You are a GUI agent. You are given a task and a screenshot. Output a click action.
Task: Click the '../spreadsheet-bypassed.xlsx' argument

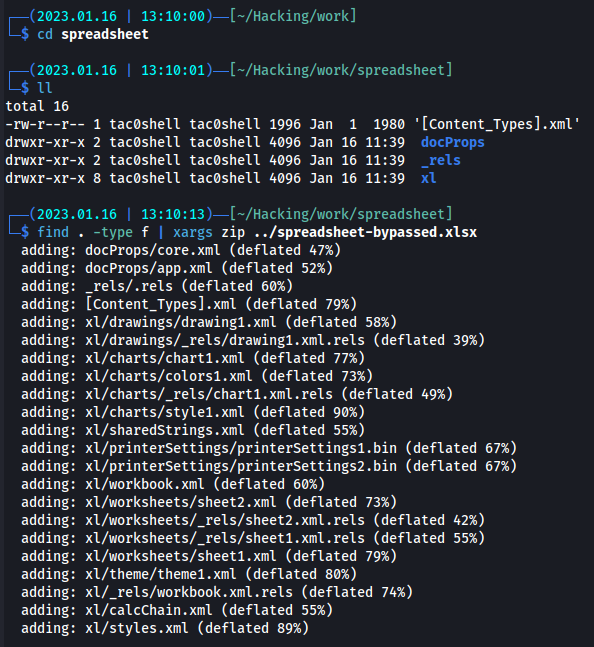tap(365, 232)
